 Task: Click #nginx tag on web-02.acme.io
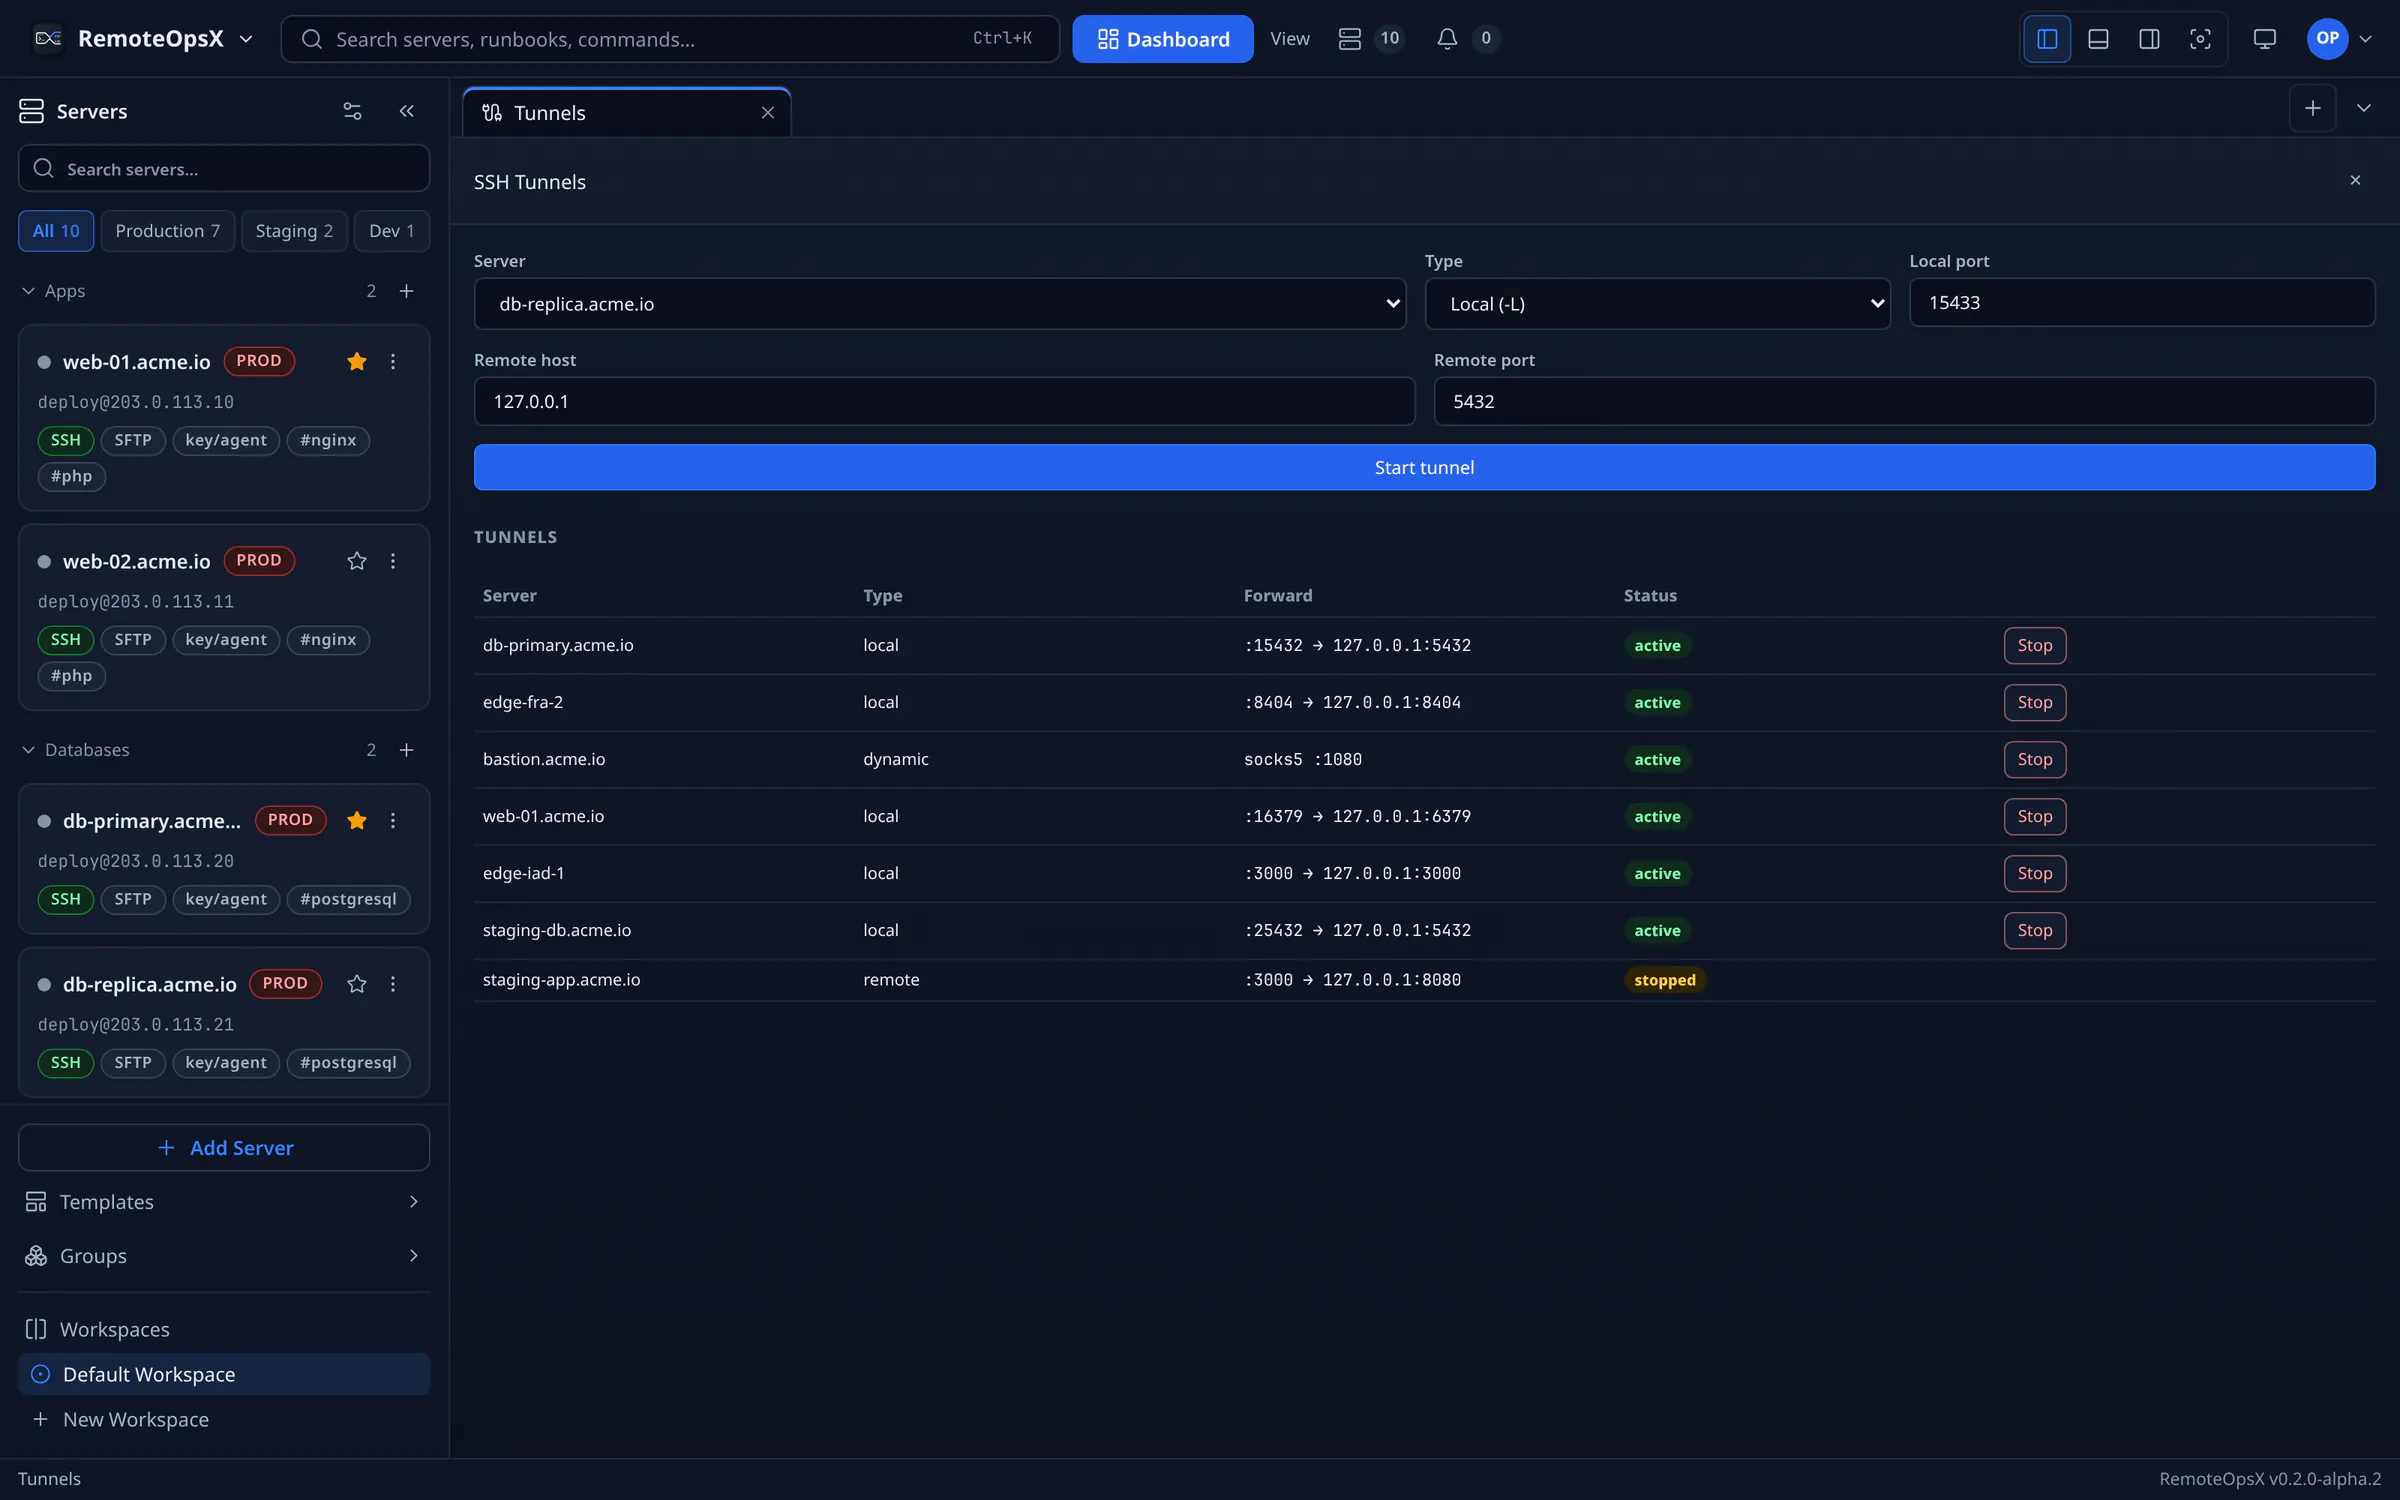point(328,640)
